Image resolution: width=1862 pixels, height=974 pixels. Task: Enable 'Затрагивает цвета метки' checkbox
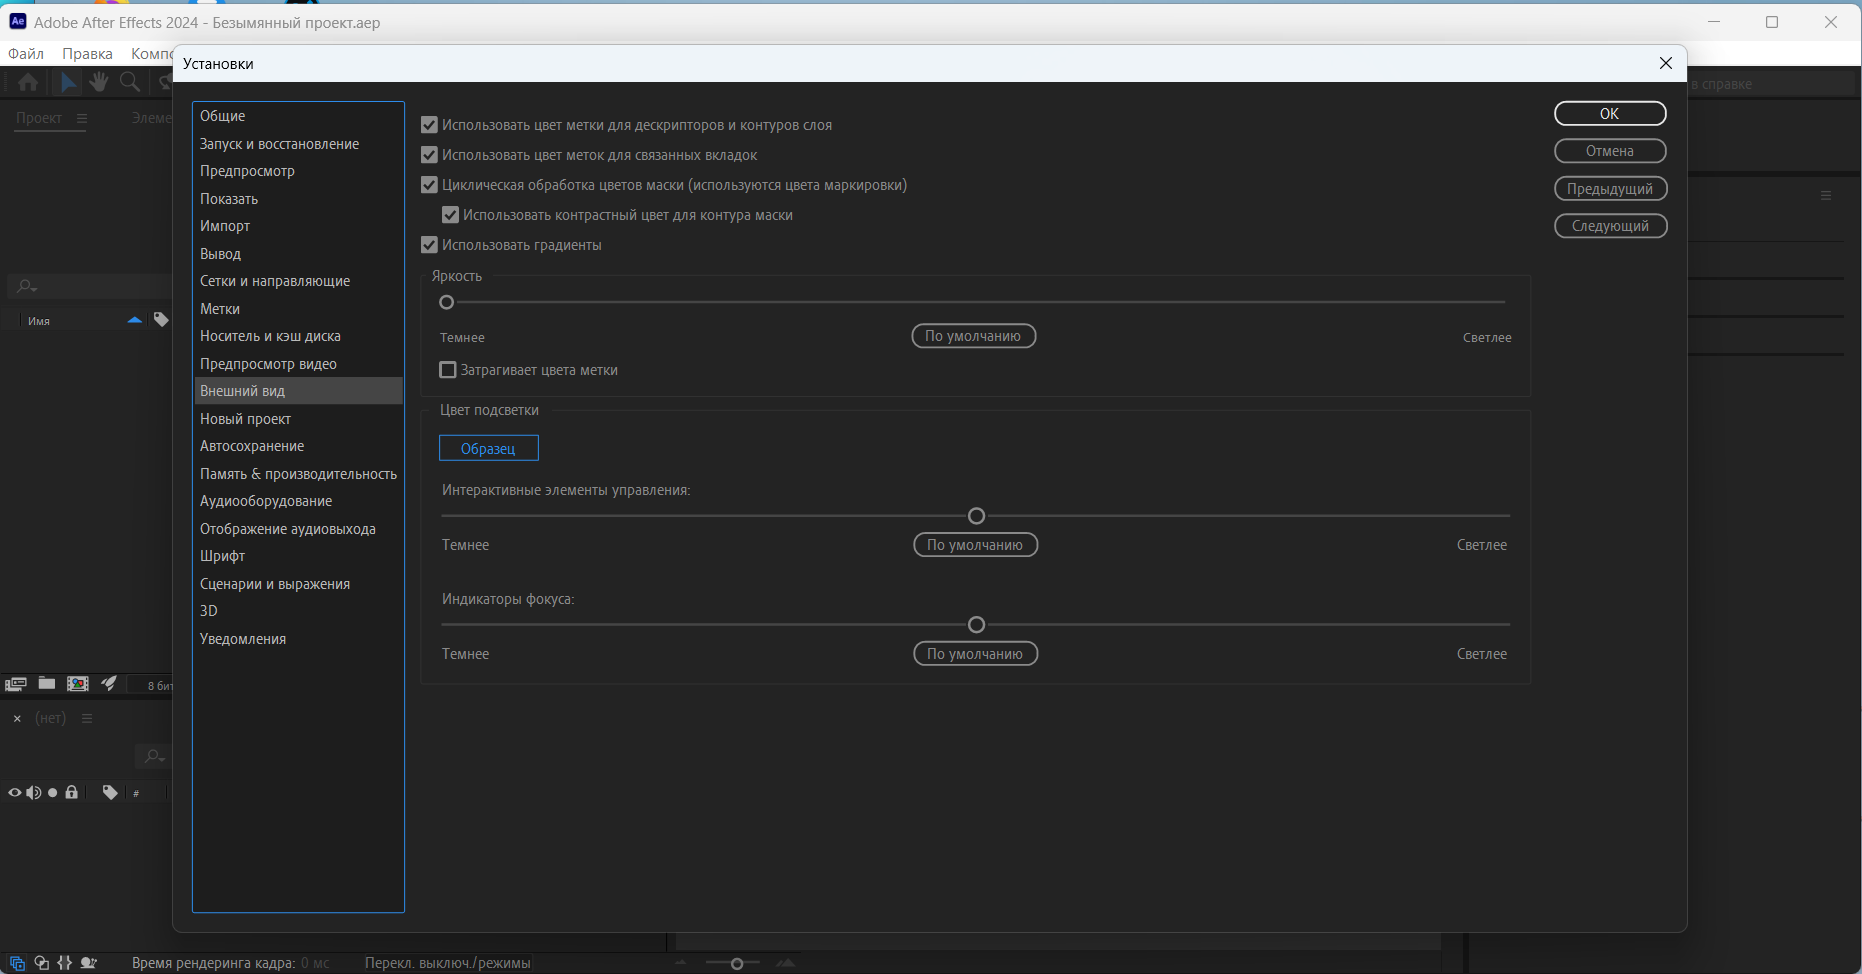click(x=448, y=370)
